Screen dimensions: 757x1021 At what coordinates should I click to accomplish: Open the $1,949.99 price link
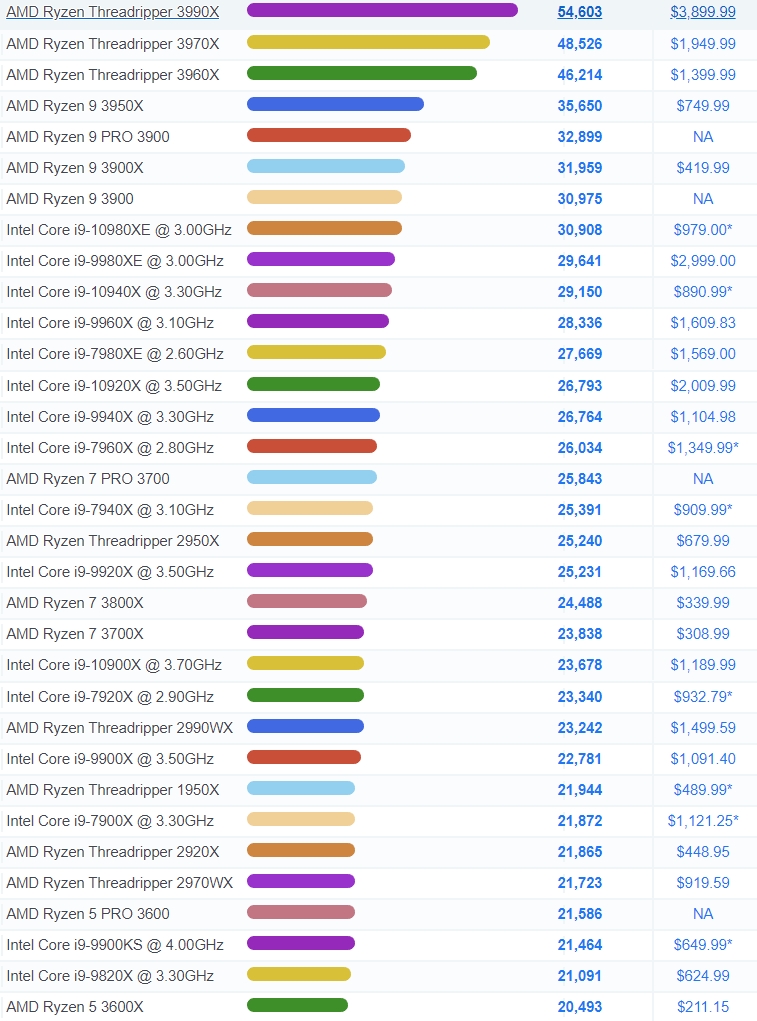coord(703,44)
